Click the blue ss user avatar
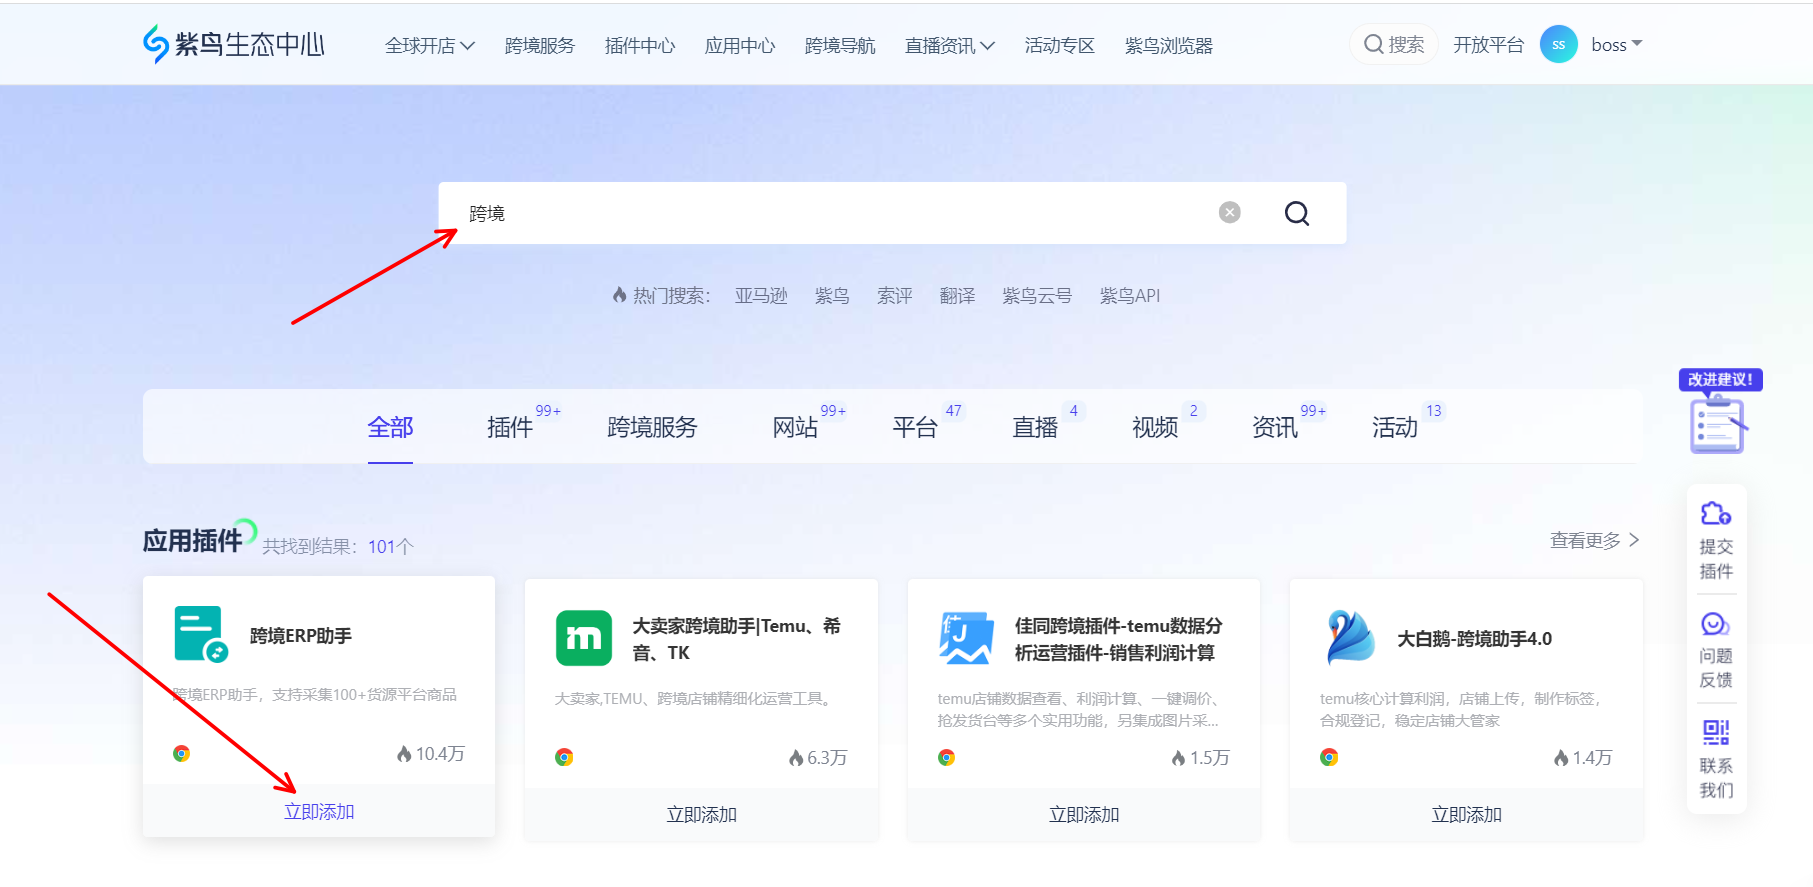The height and width of the screenshot is (887, 1813). 1558,44
